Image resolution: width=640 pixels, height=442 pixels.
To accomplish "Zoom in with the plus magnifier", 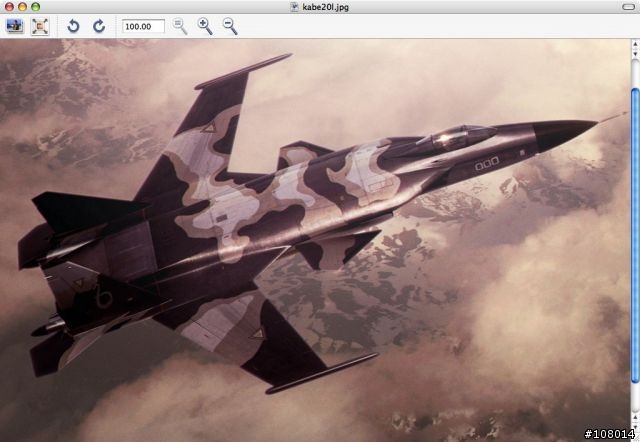I will [x=205, y=26].
